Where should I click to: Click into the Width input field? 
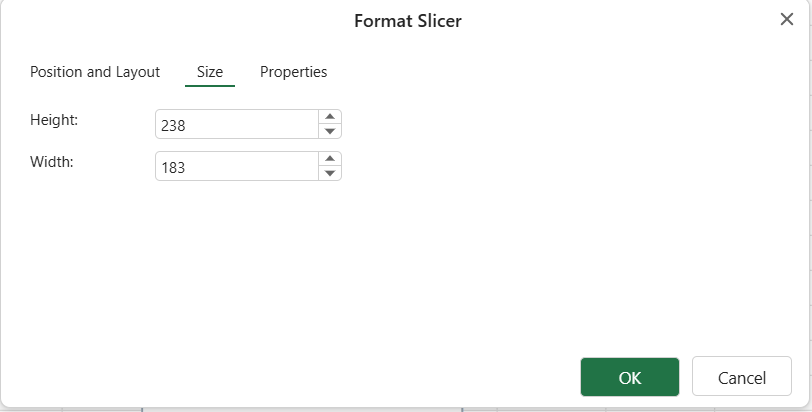pyautogui.click(x=237, y=166)
